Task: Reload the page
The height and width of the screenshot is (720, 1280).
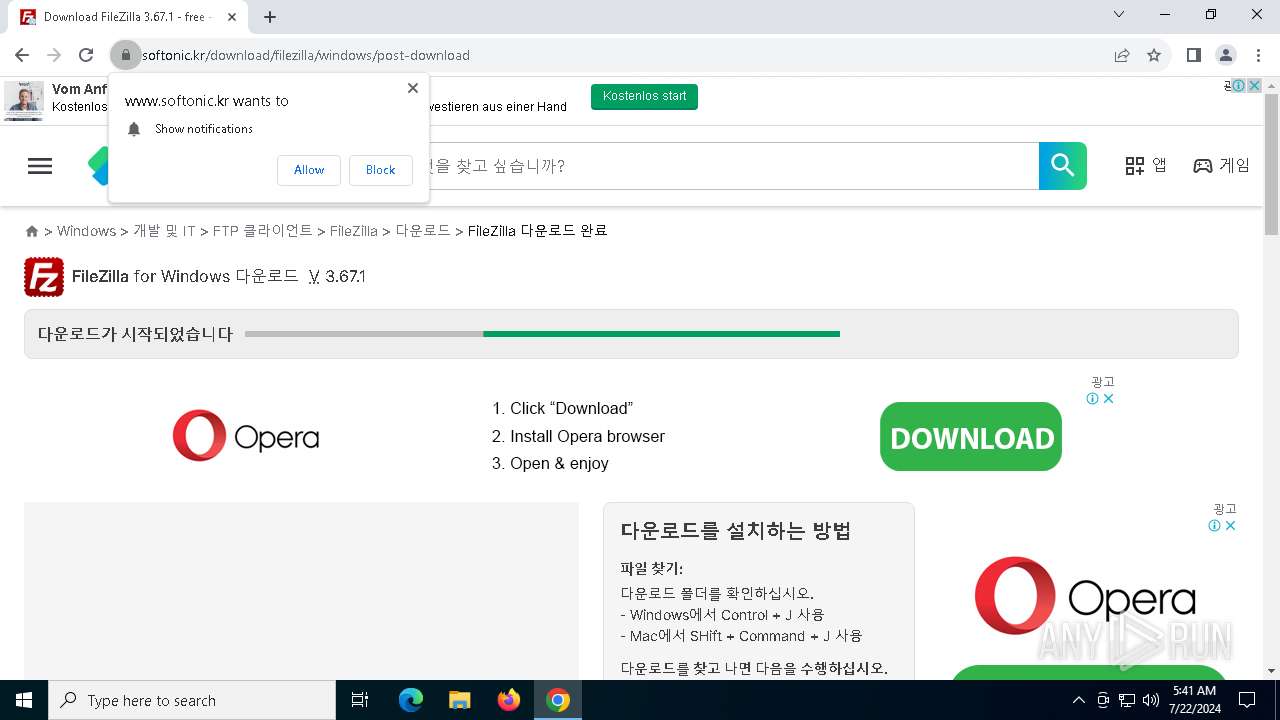Action: click(x=86, y=55)
